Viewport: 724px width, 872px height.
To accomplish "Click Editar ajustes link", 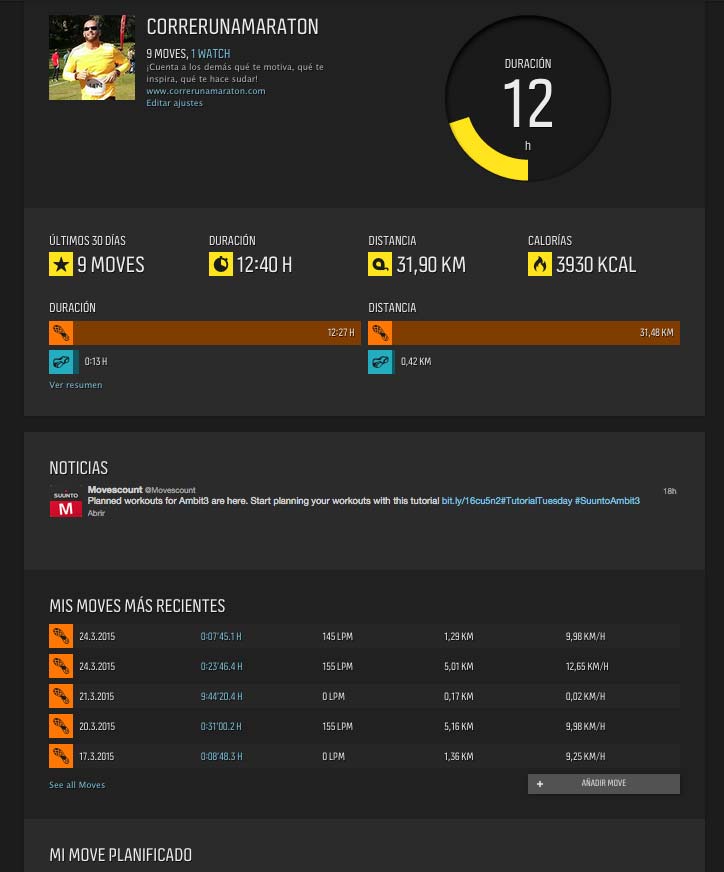I will click(x=175, y=103).
